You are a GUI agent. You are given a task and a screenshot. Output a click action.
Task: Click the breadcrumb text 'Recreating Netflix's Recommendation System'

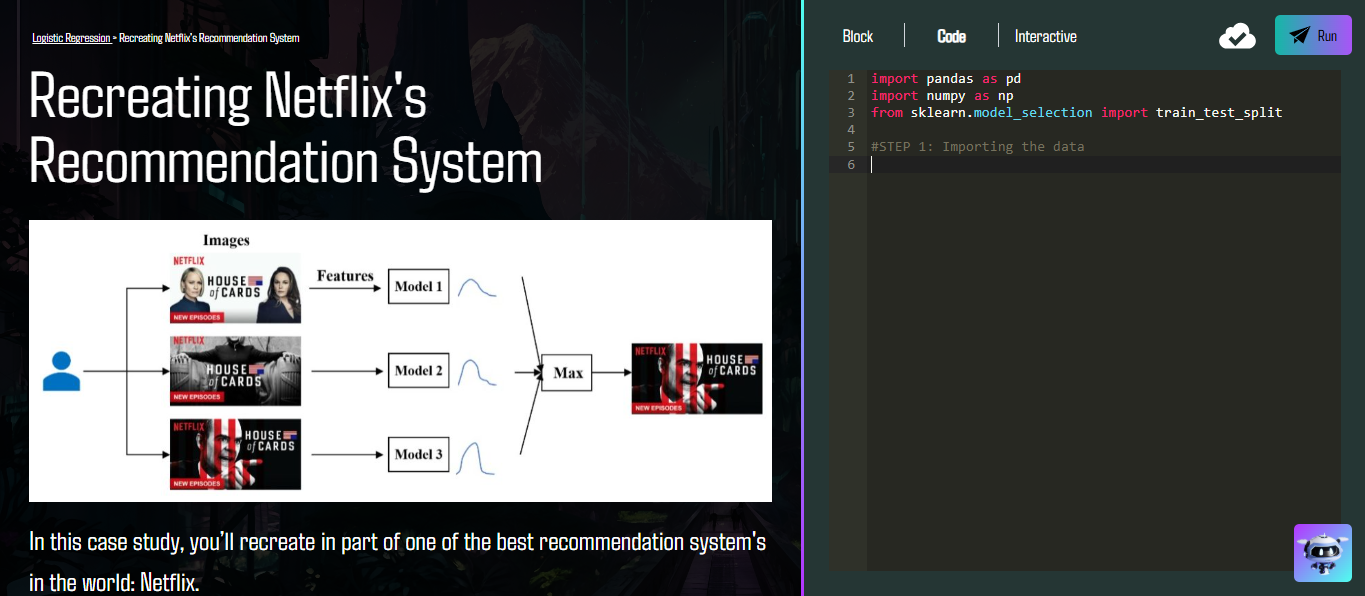[x=209, y=38]
